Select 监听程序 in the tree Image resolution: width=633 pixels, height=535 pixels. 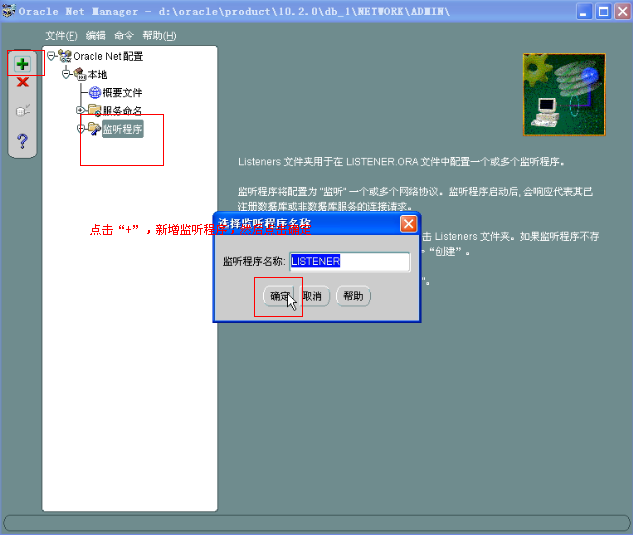point(122,129)
